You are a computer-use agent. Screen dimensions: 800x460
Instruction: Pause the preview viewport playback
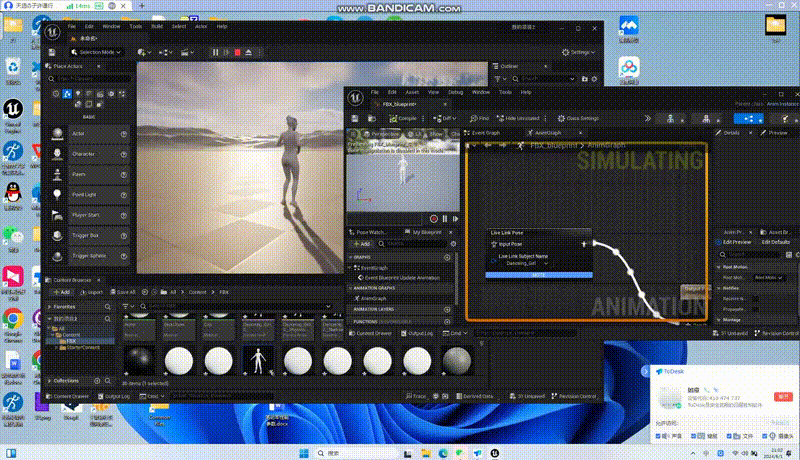pyautogui.click(x=445, y=219)
